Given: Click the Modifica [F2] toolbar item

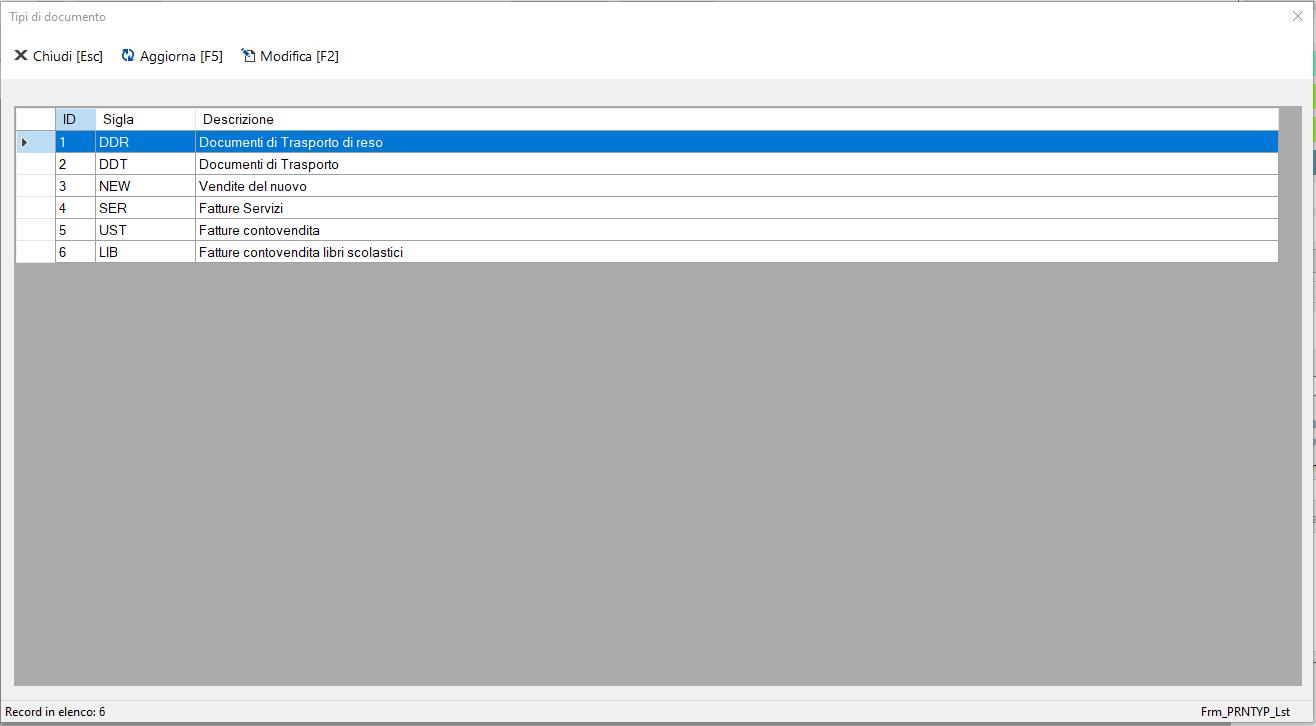Looking at the screenshot, I should coord(290,56).
